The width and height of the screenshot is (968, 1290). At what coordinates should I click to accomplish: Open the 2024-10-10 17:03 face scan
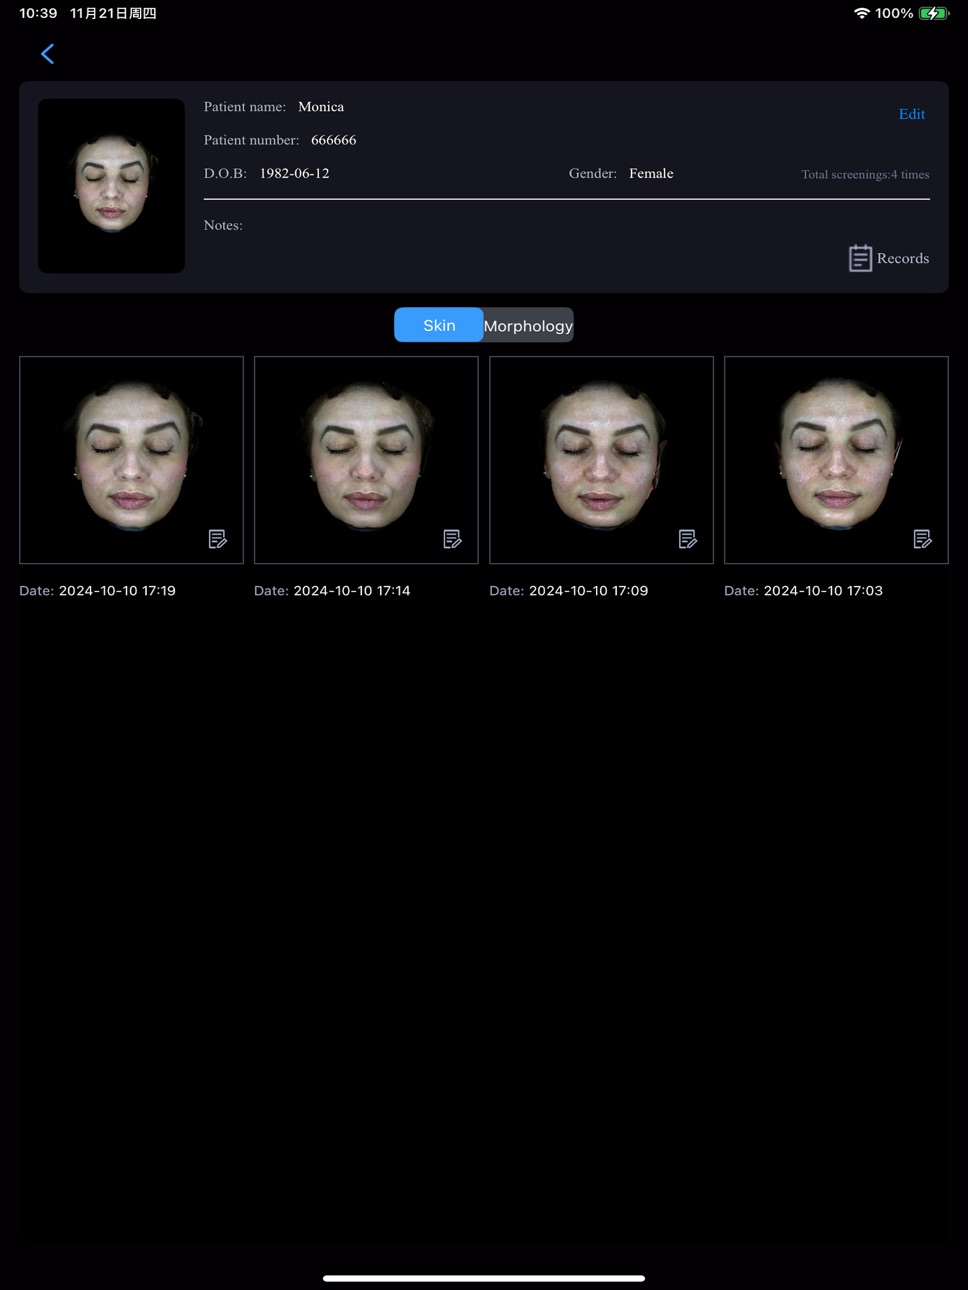pyautogui.click(x=836, y=460)
